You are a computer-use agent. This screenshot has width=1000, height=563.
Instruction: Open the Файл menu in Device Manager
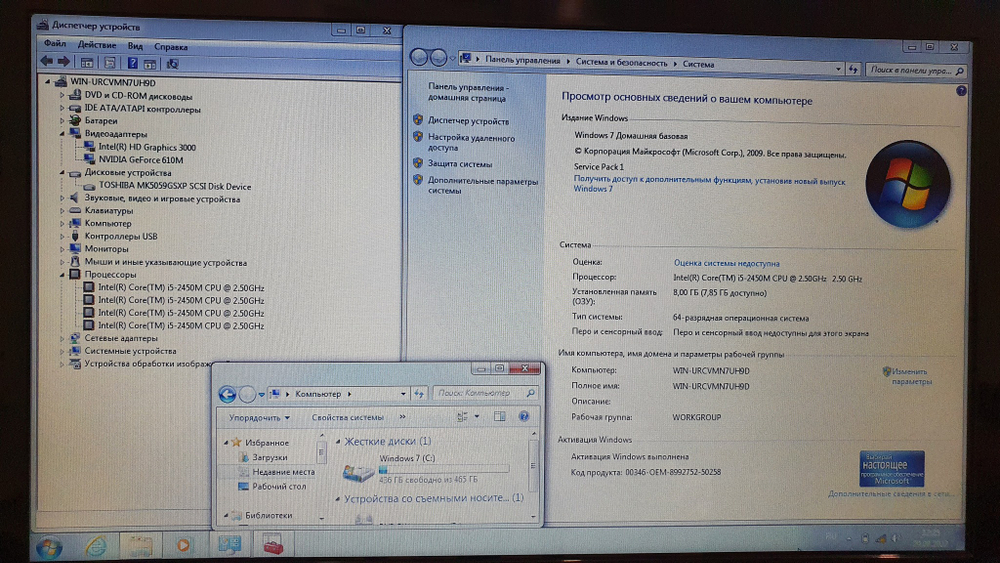click(x=55, y=44)
